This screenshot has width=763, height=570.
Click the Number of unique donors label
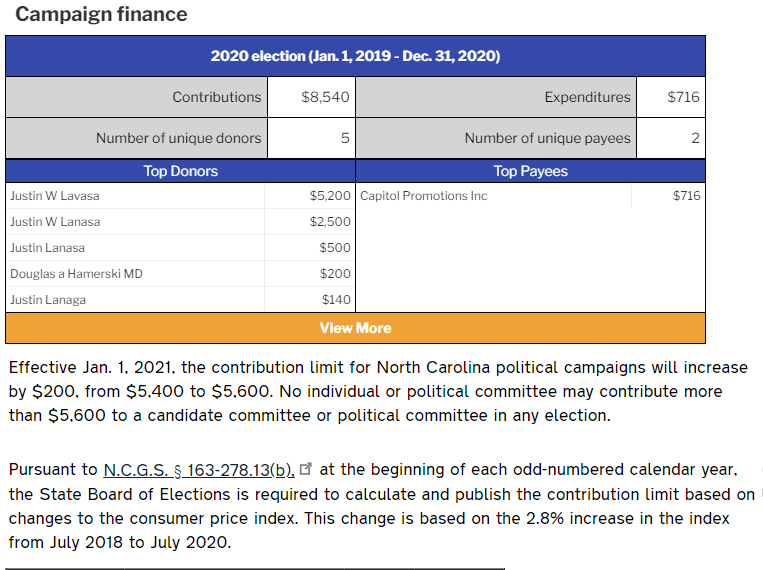(x=178, y=138)
